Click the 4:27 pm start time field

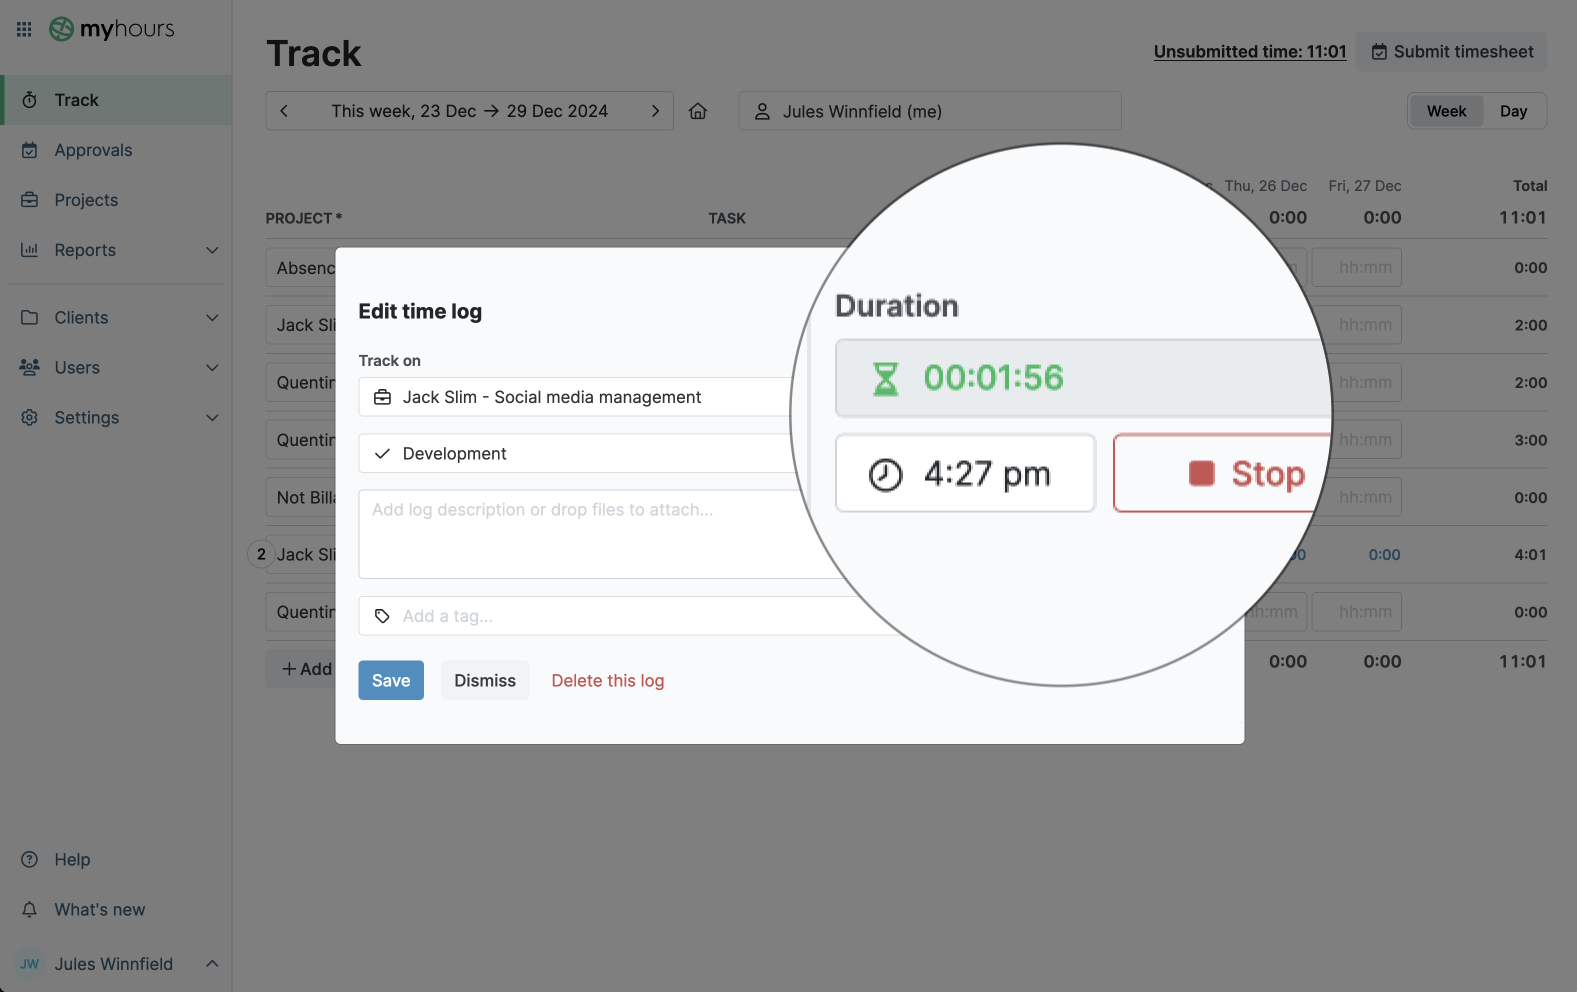[965, 473]
